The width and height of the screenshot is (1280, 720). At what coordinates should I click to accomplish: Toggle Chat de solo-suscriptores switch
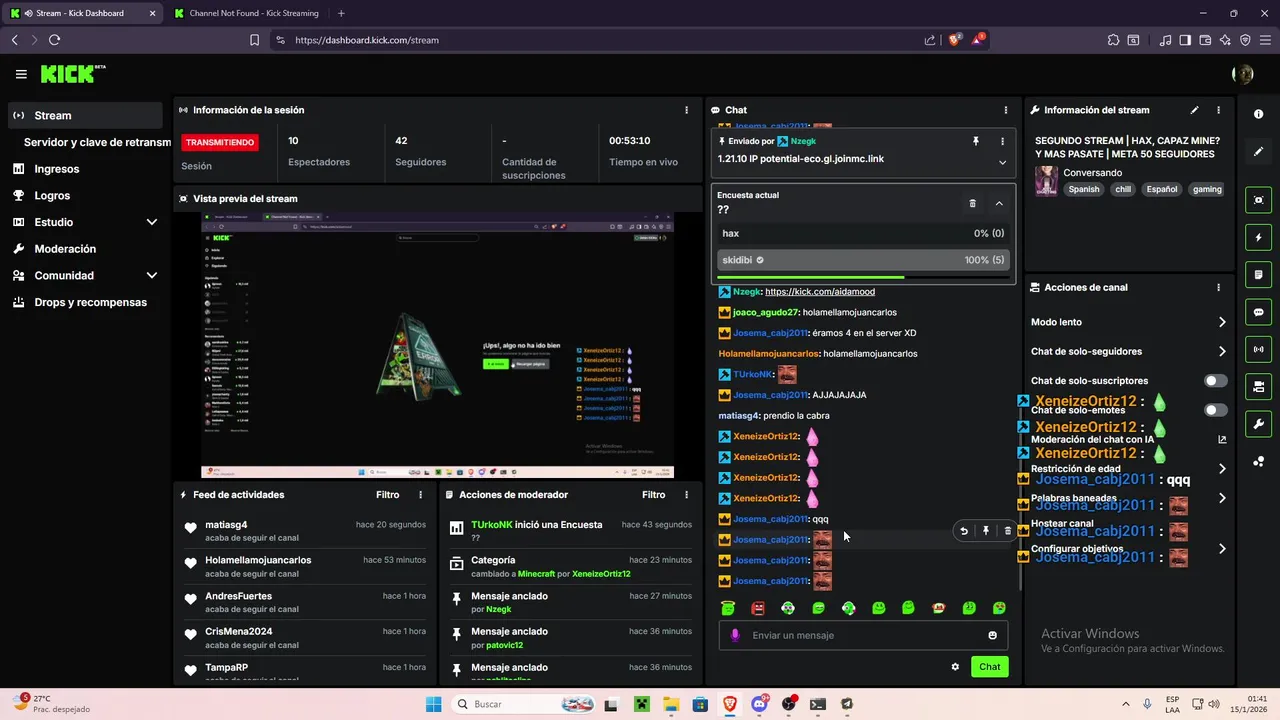click(x=1216, y=381)
